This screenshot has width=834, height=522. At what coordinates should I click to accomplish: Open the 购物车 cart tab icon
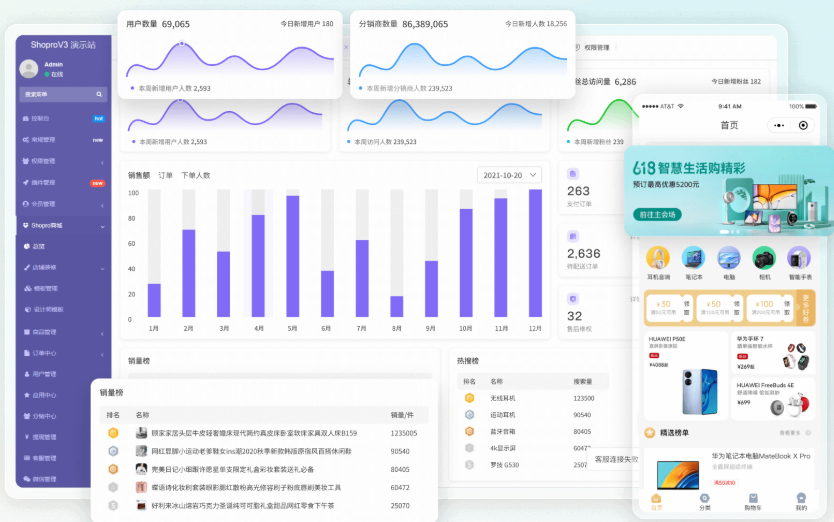pyautogui.click(x=752, y=499)
